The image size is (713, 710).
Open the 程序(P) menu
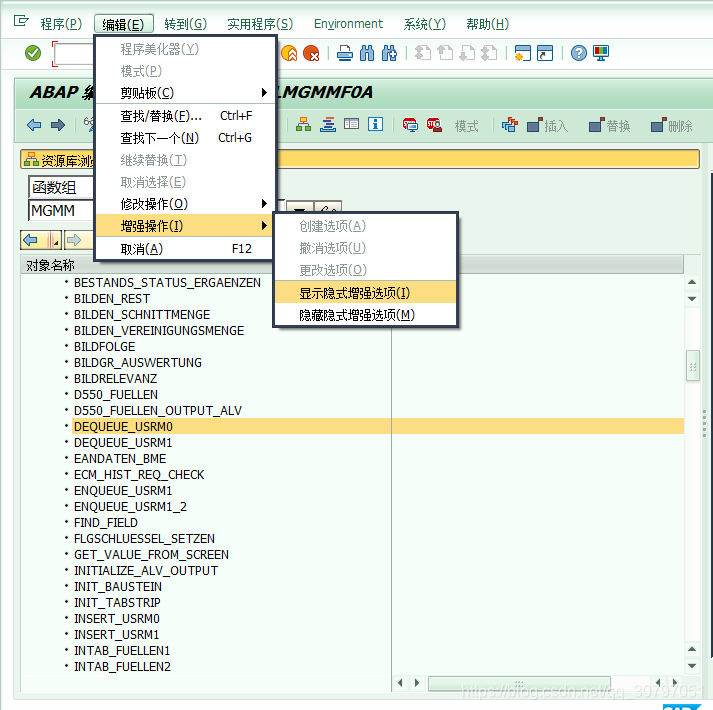coord(61,24)
